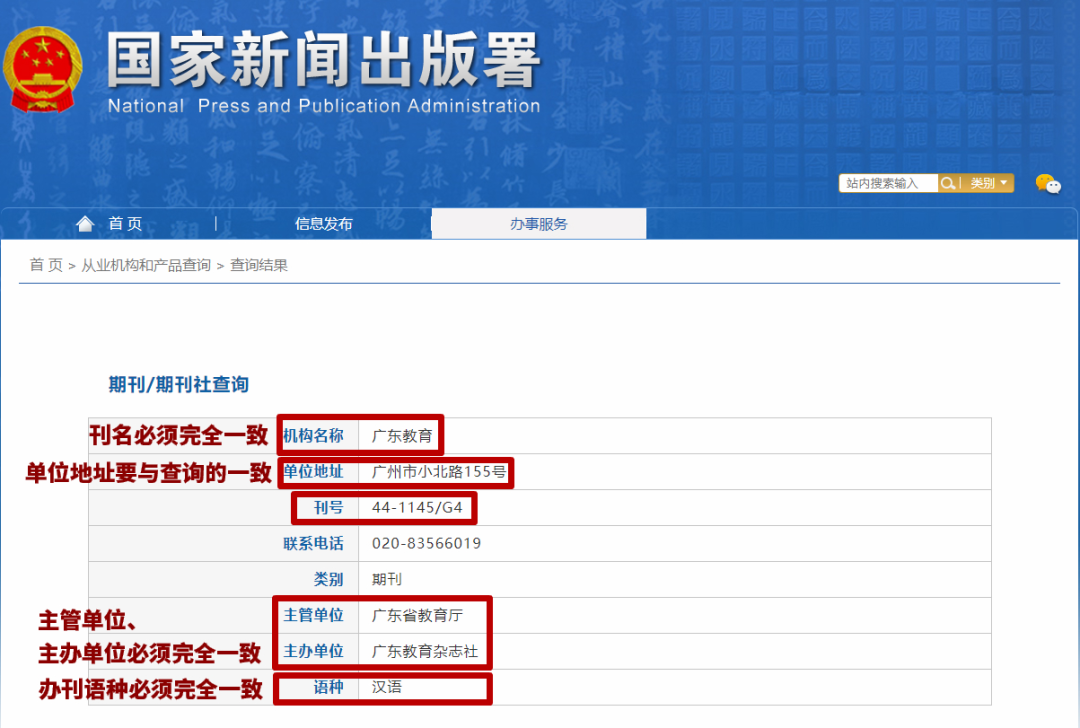The width and height of the screenshot is (1080, 728).
Task: Click the 机构名称 row label
Action: click(x=313, y=435)
